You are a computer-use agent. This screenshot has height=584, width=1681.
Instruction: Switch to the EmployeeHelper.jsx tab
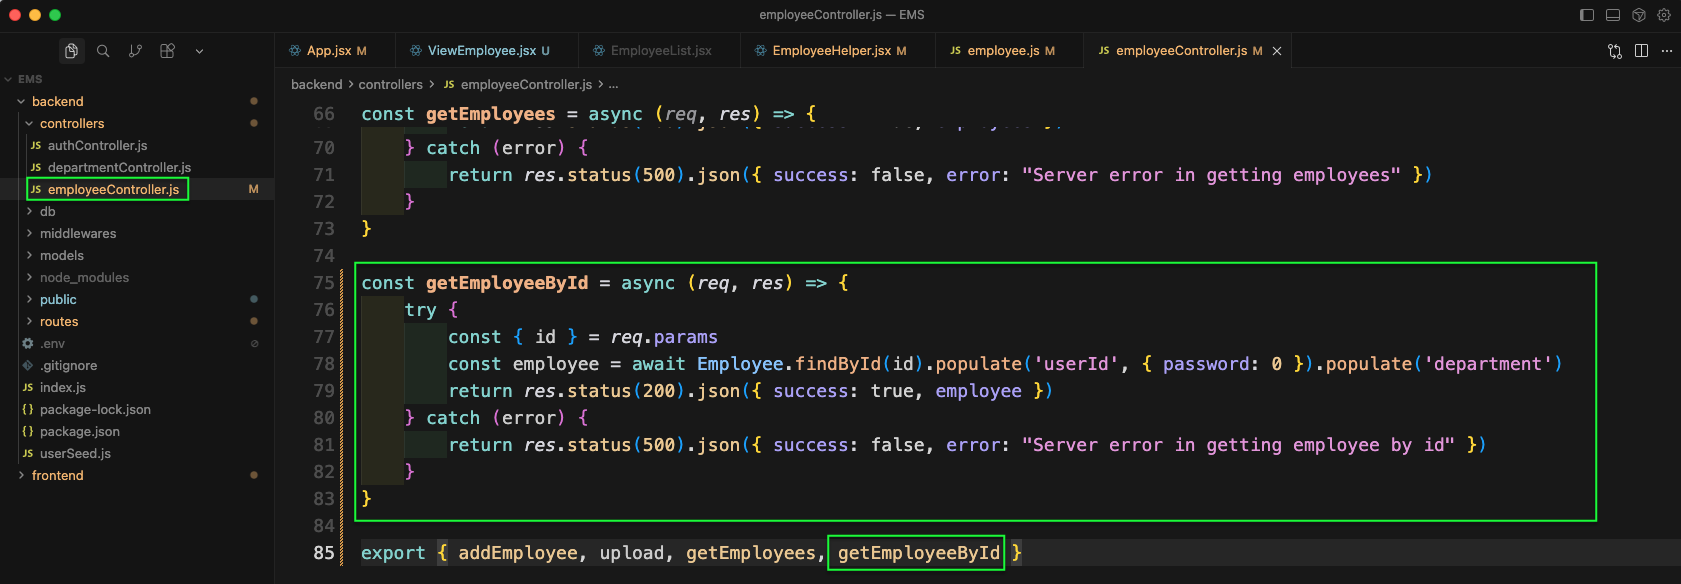[x=831, y=50]
